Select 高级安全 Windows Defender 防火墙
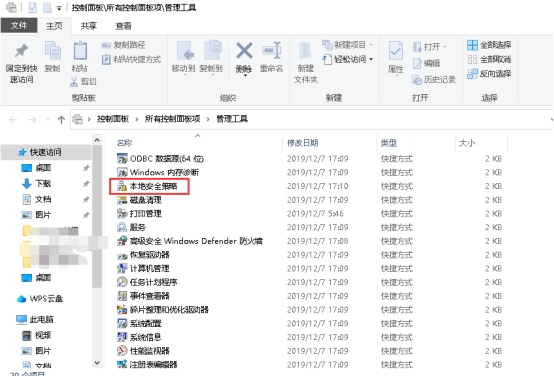Image resolution: width=554 pixels, height=377 pixels. click(190, 241)
